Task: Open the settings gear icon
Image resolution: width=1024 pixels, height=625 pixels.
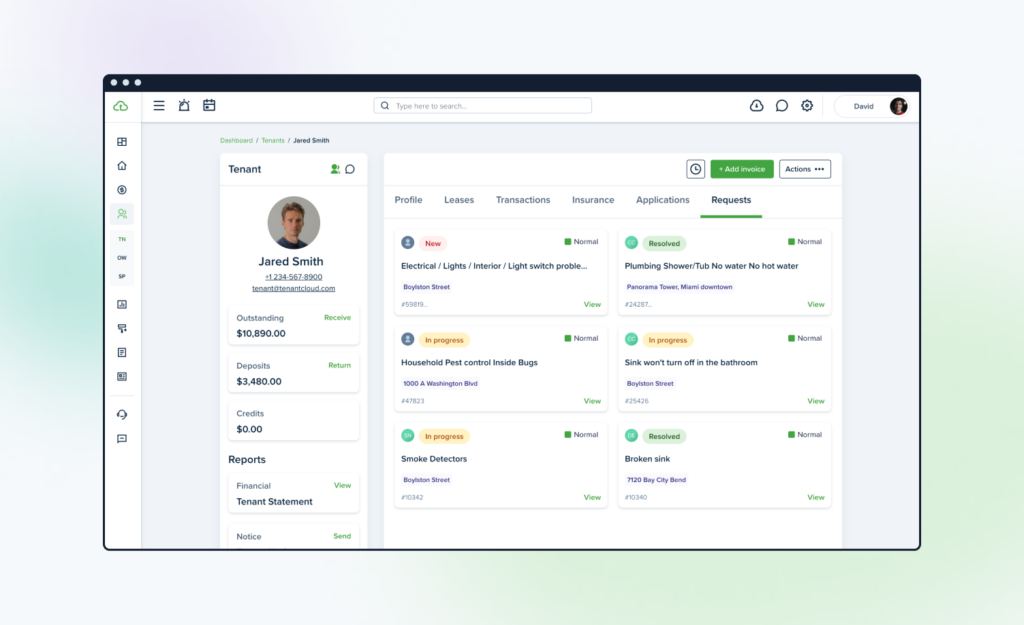Action: pyautogui.click(x=807, y=106)
